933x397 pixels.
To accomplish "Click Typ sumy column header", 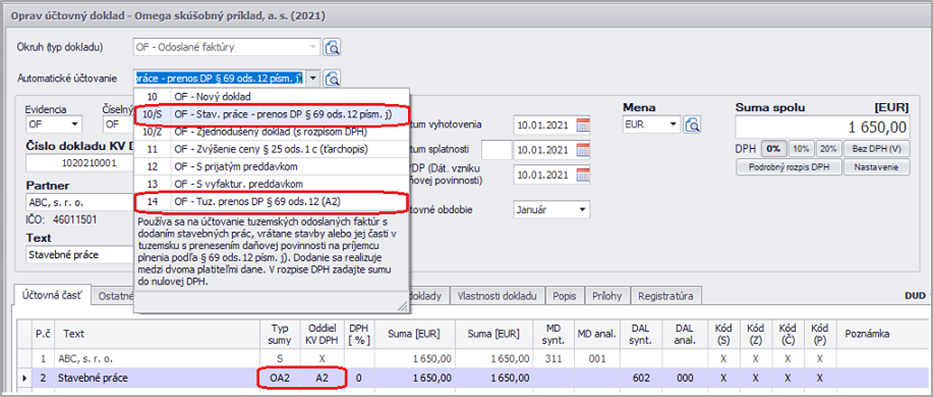I will coord(280,335).
